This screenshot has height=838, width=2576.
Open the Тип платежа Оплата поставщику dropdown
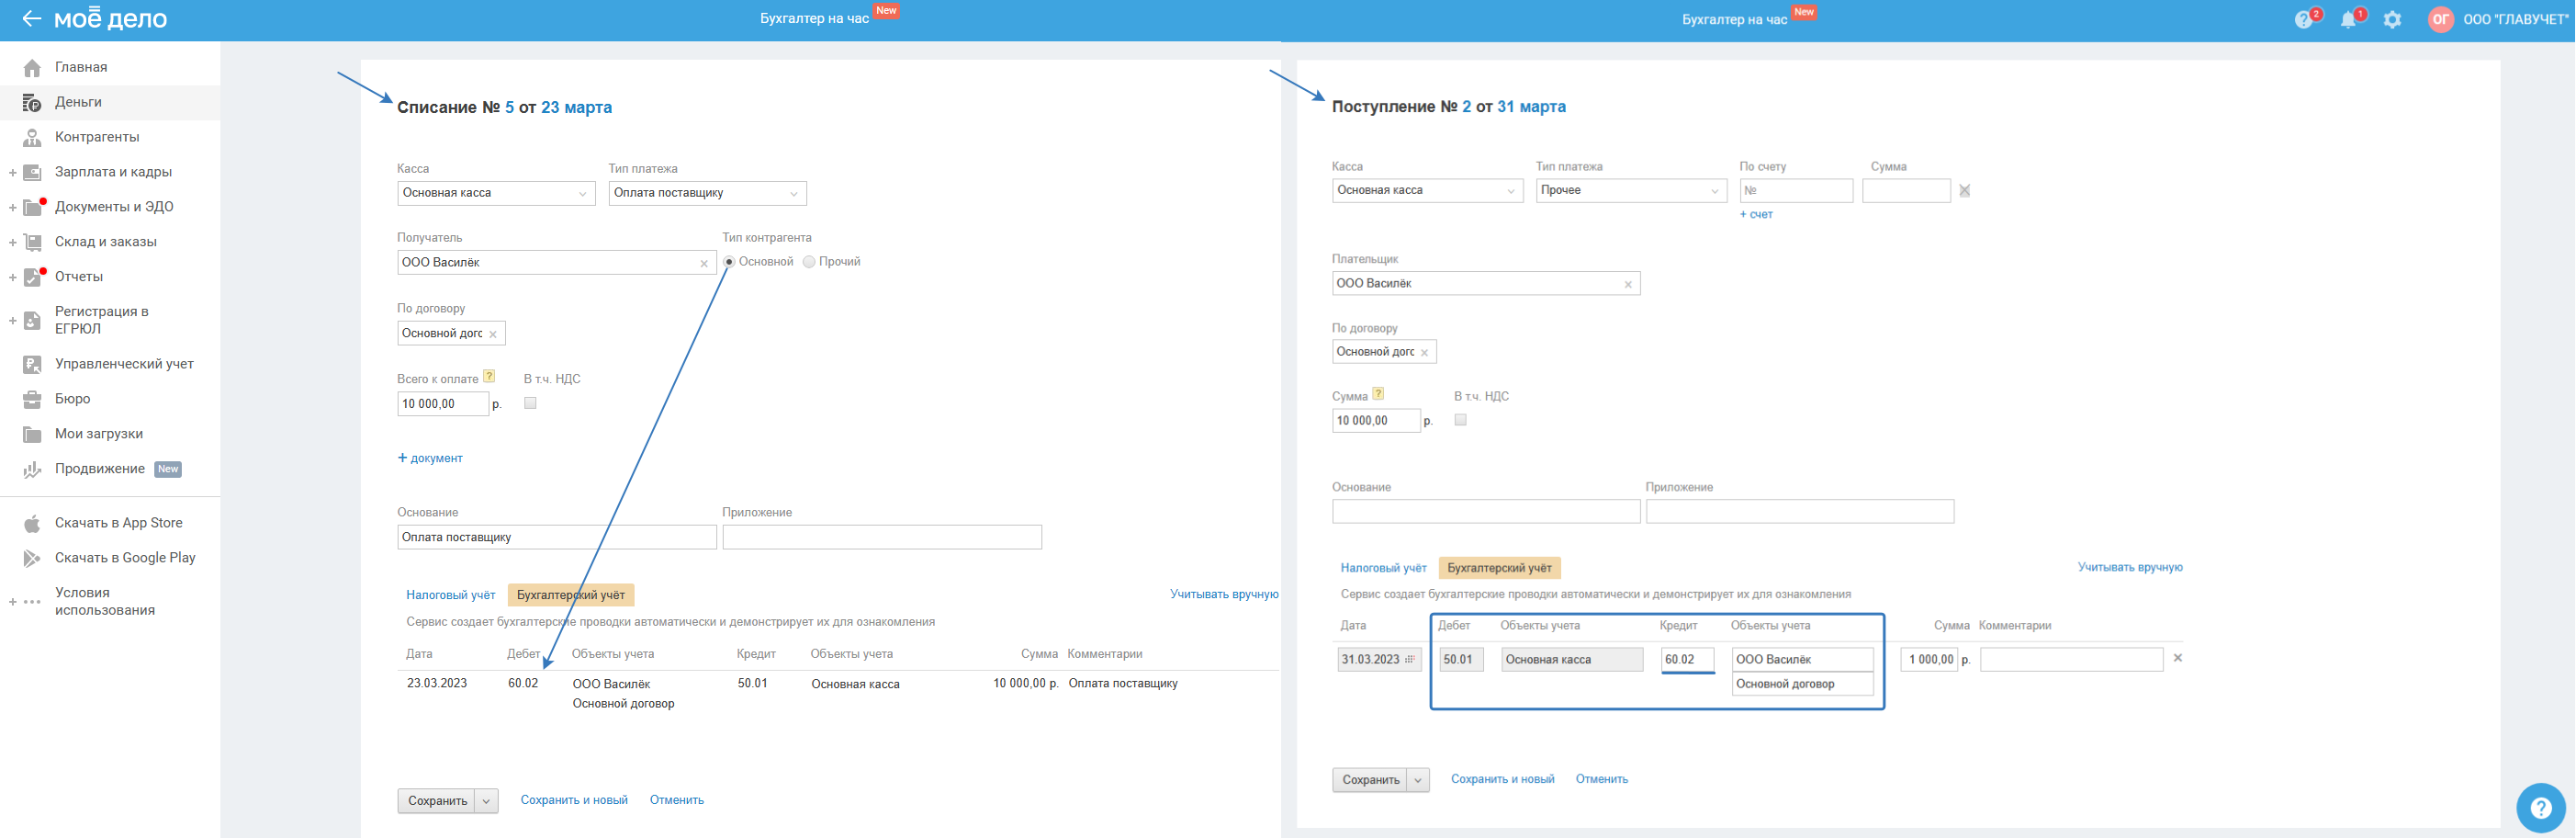(706, 193)
